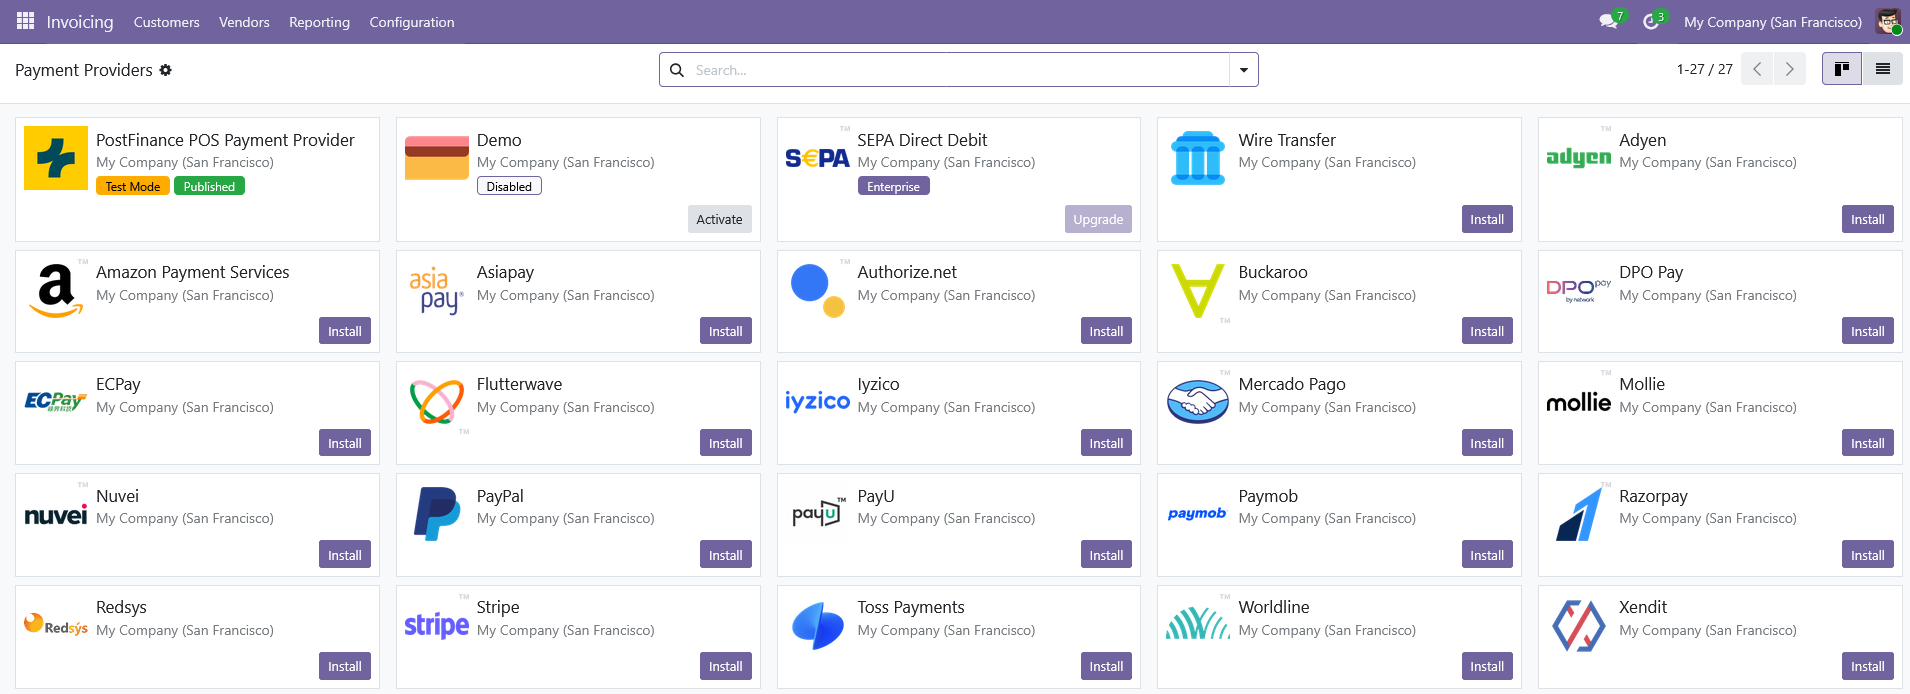
Task: Click the Payment Providers breadcrumb title
Action: [84, 70]
